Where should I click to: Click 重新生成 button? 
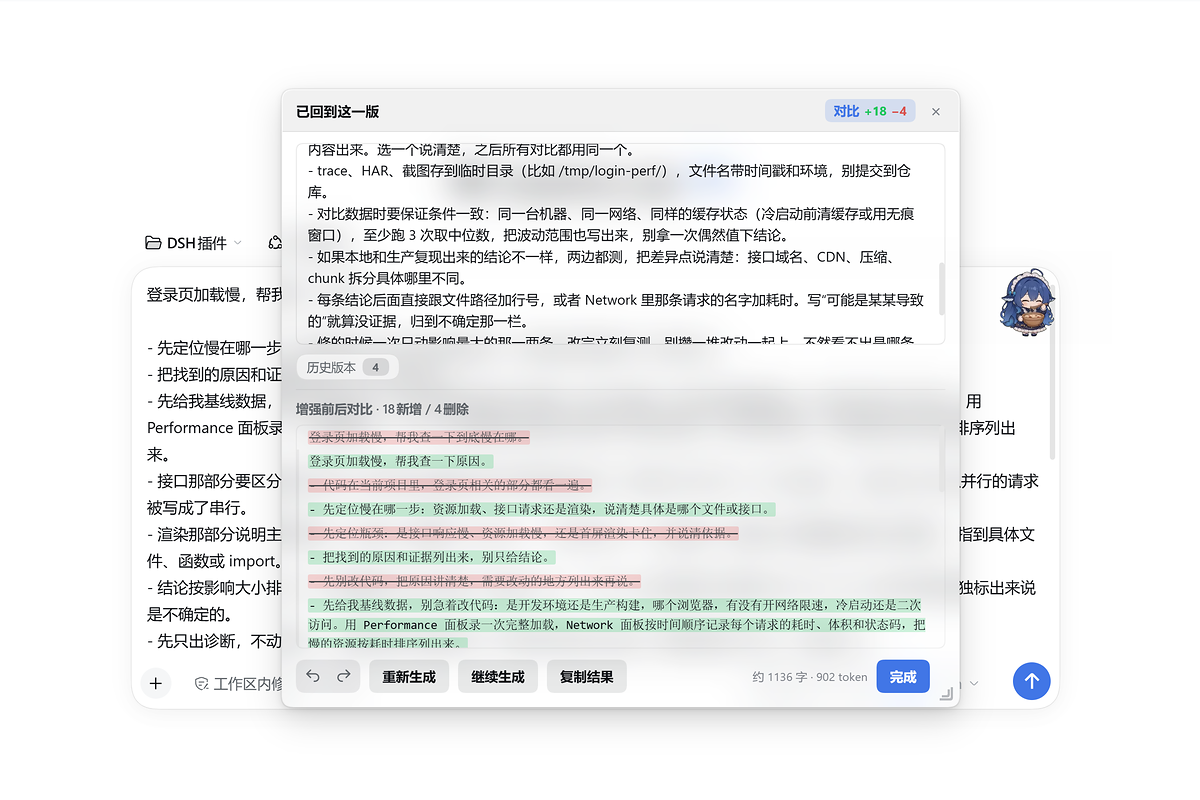coord(409,677)
